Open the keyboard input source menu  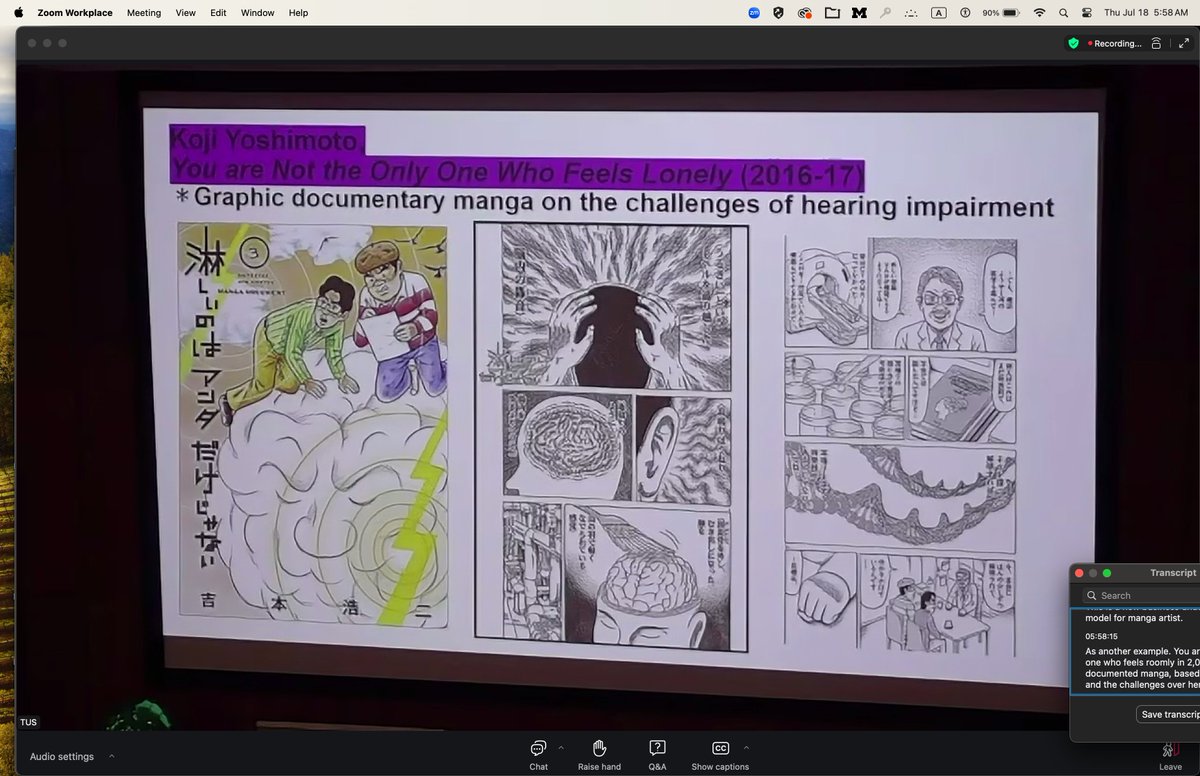pos(938,13)
